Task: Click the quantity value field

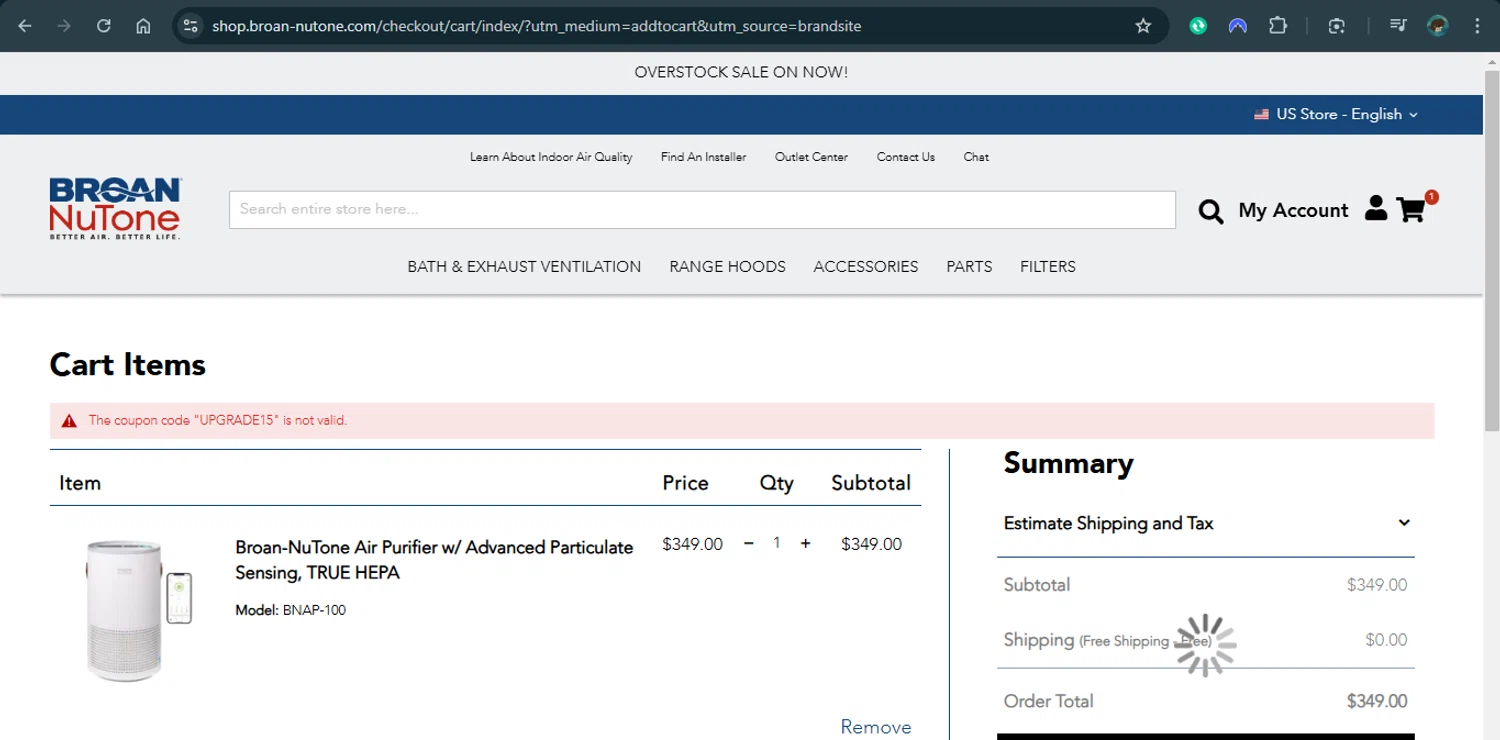Action: [x=777, y=543]
